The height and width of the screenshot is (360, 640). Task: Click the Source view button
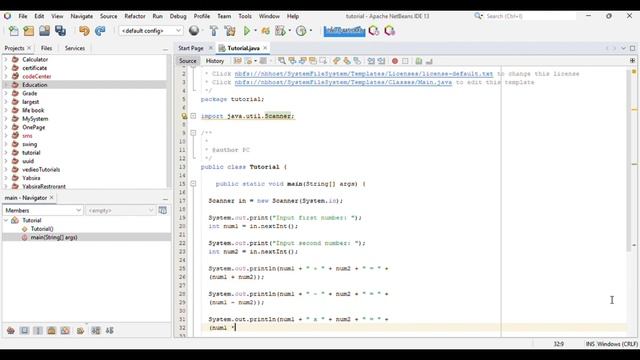click(x=188, y=61)
